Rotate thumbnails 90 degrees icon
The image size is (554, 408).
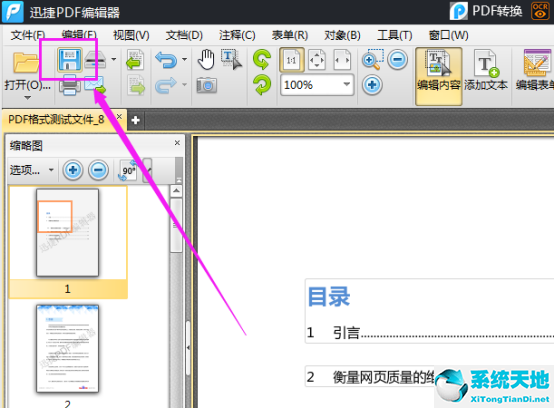[x=128, y=170]
